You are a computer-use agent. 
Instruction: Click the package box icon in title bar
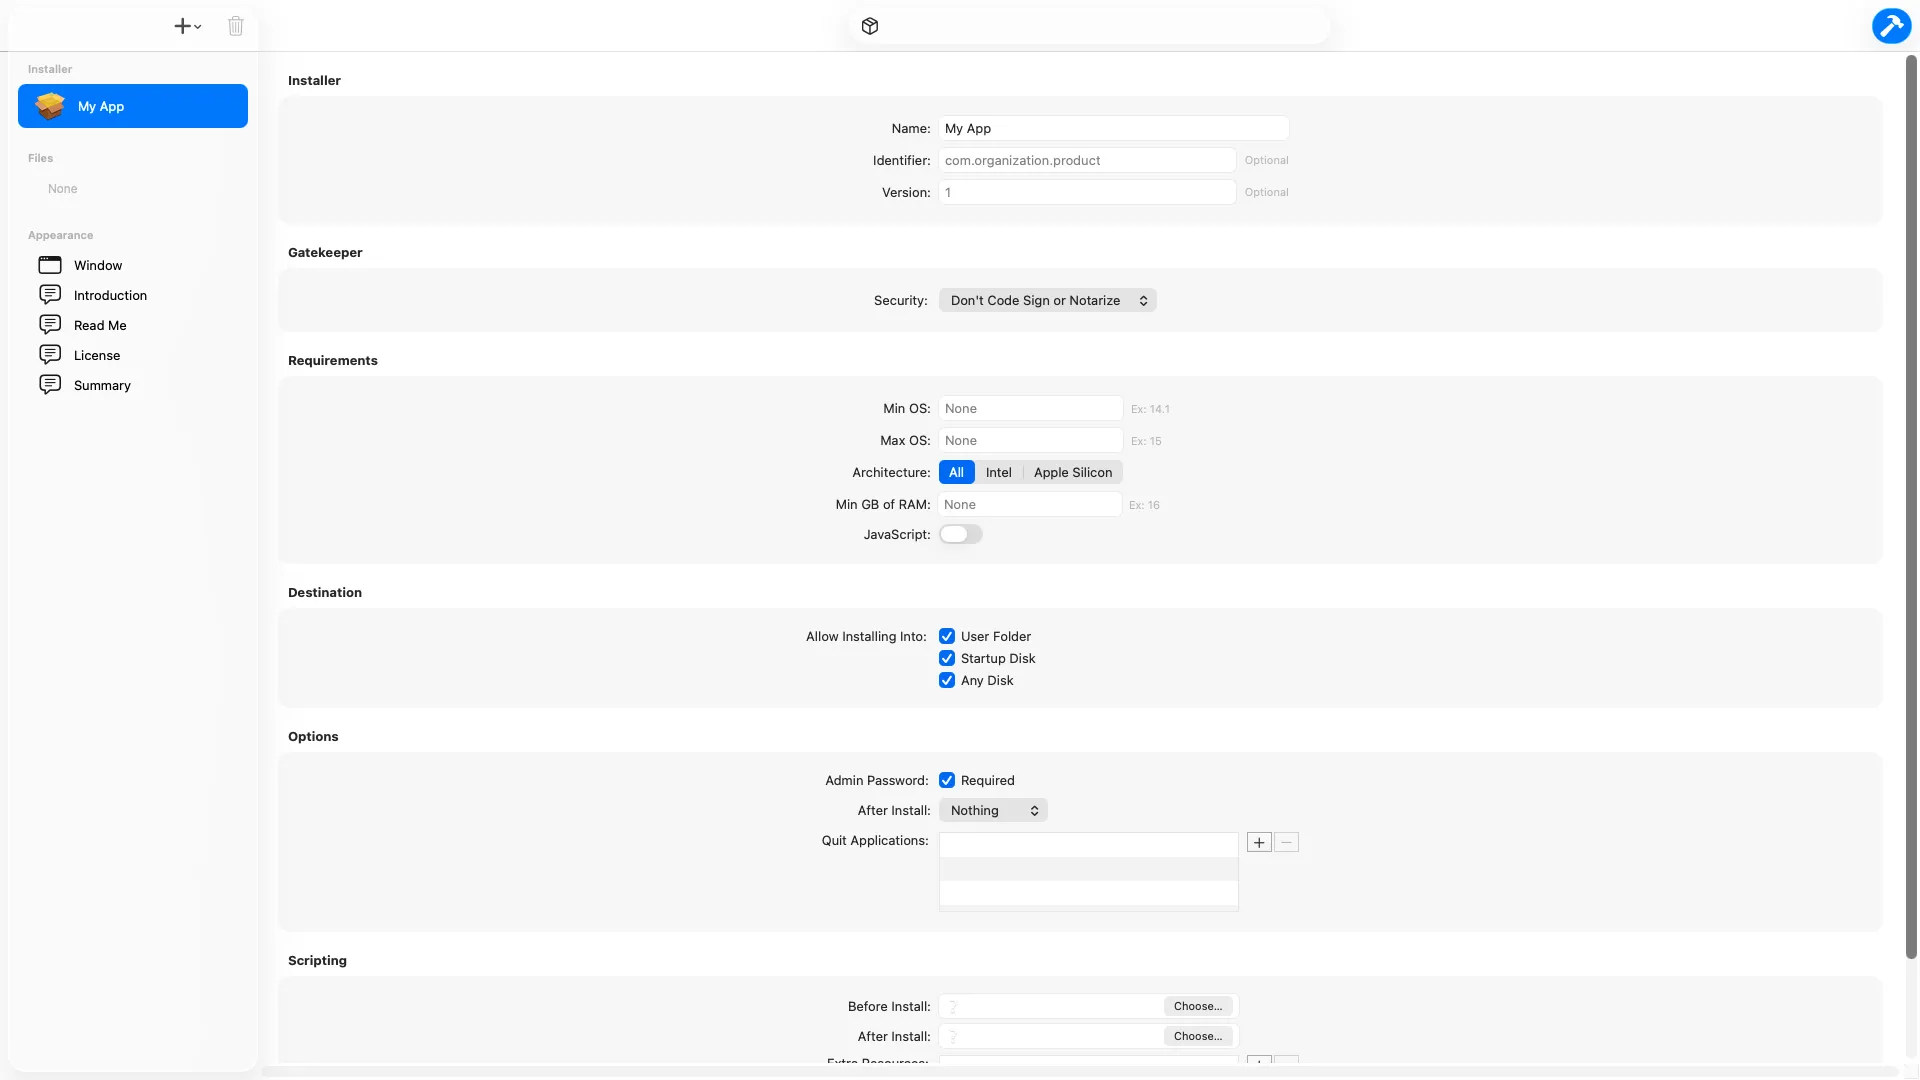(870, 26)
